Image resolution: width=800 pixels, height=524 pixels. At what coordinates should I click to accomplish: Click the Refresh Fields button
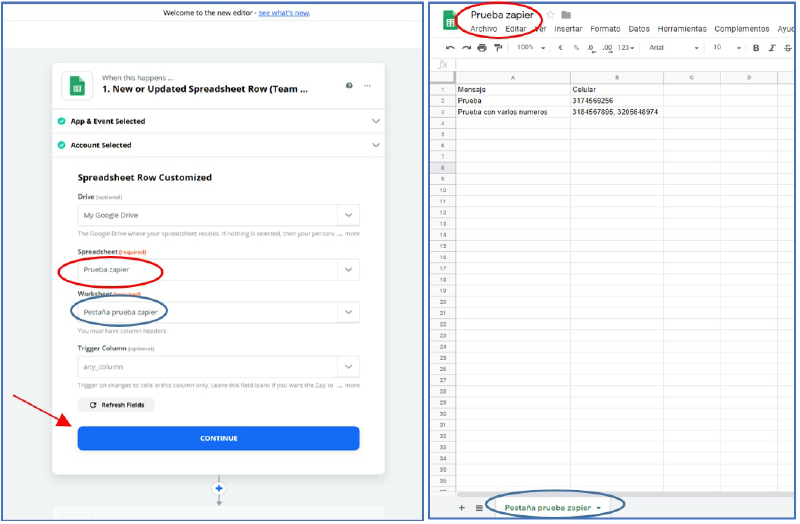pos(116,405)
